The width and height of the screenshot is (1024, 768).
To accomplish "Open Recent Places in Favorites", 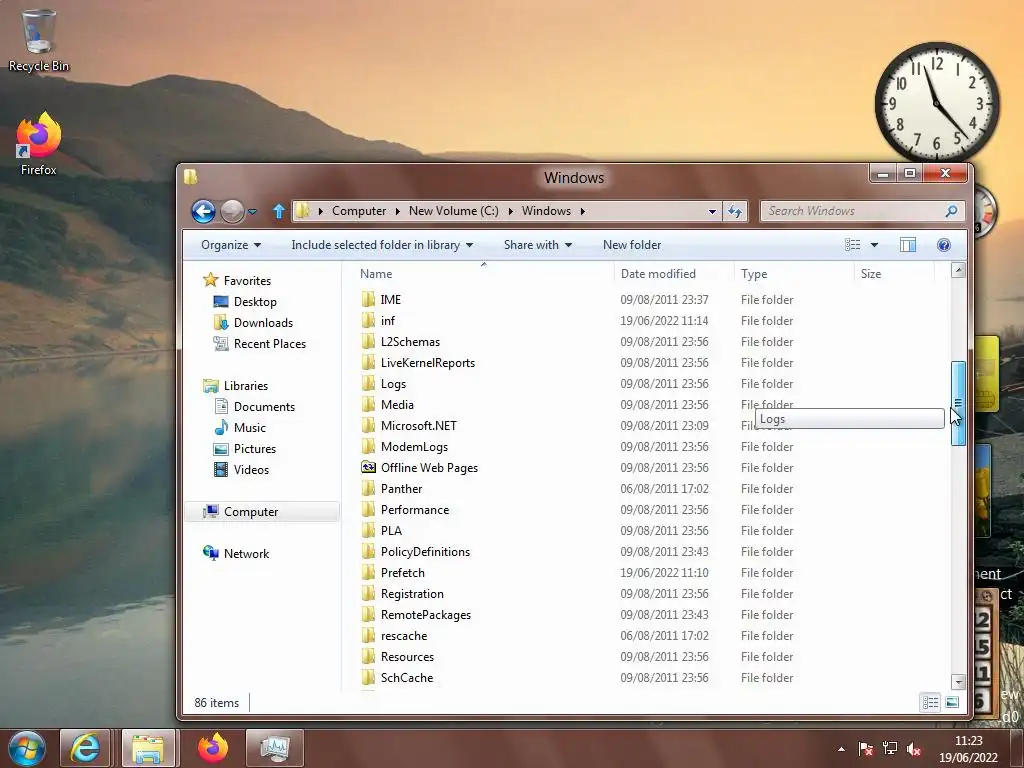I will click(269, 344).
